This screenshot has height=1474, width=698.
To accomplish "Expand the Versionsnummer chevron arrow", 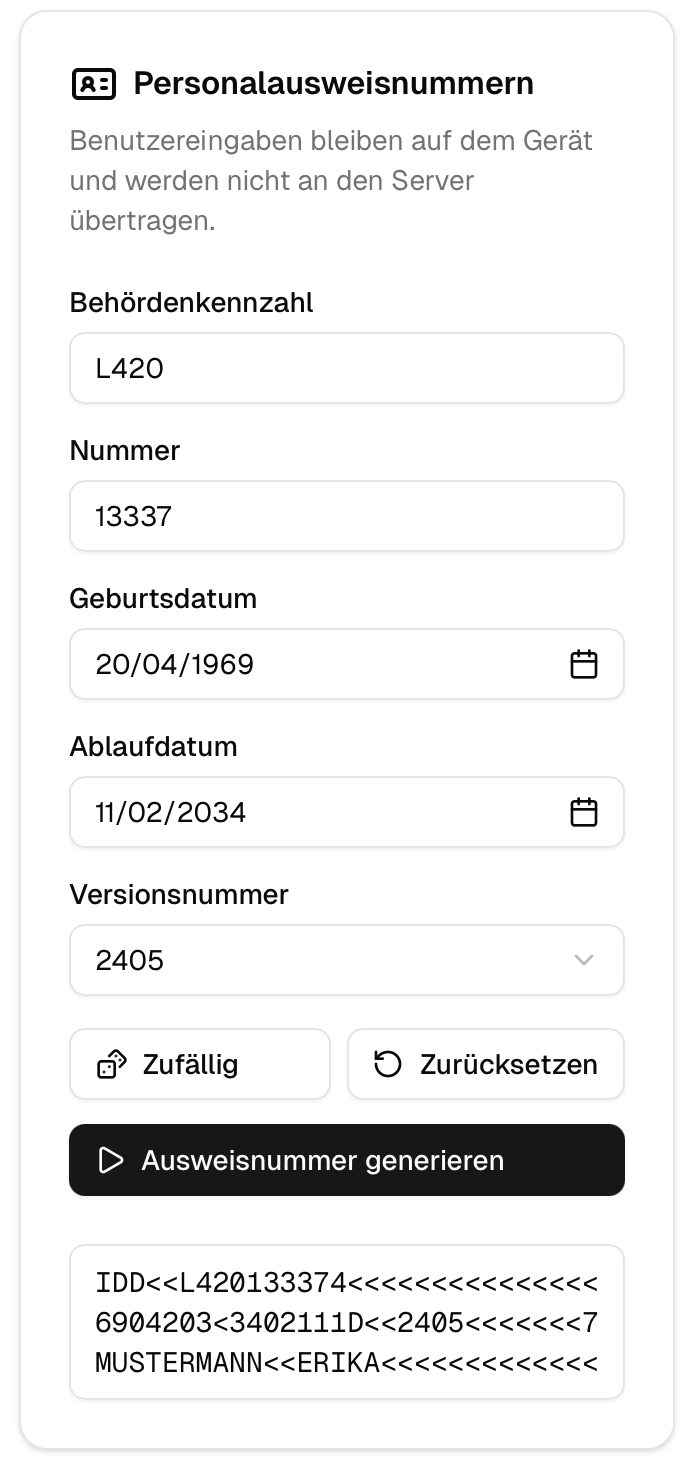I will pos(584,960).
